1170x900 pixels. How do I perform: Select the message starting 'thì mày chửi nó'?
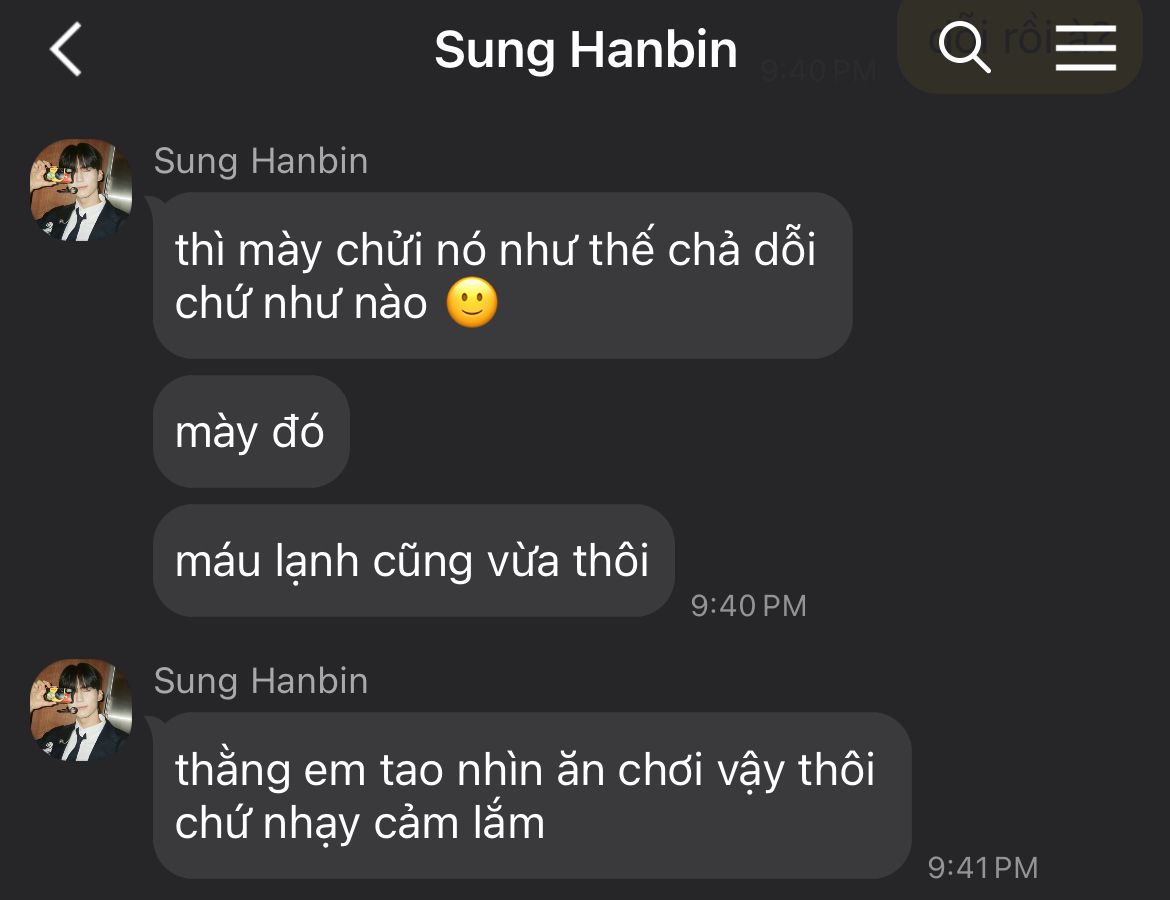(x=502, y=275)
